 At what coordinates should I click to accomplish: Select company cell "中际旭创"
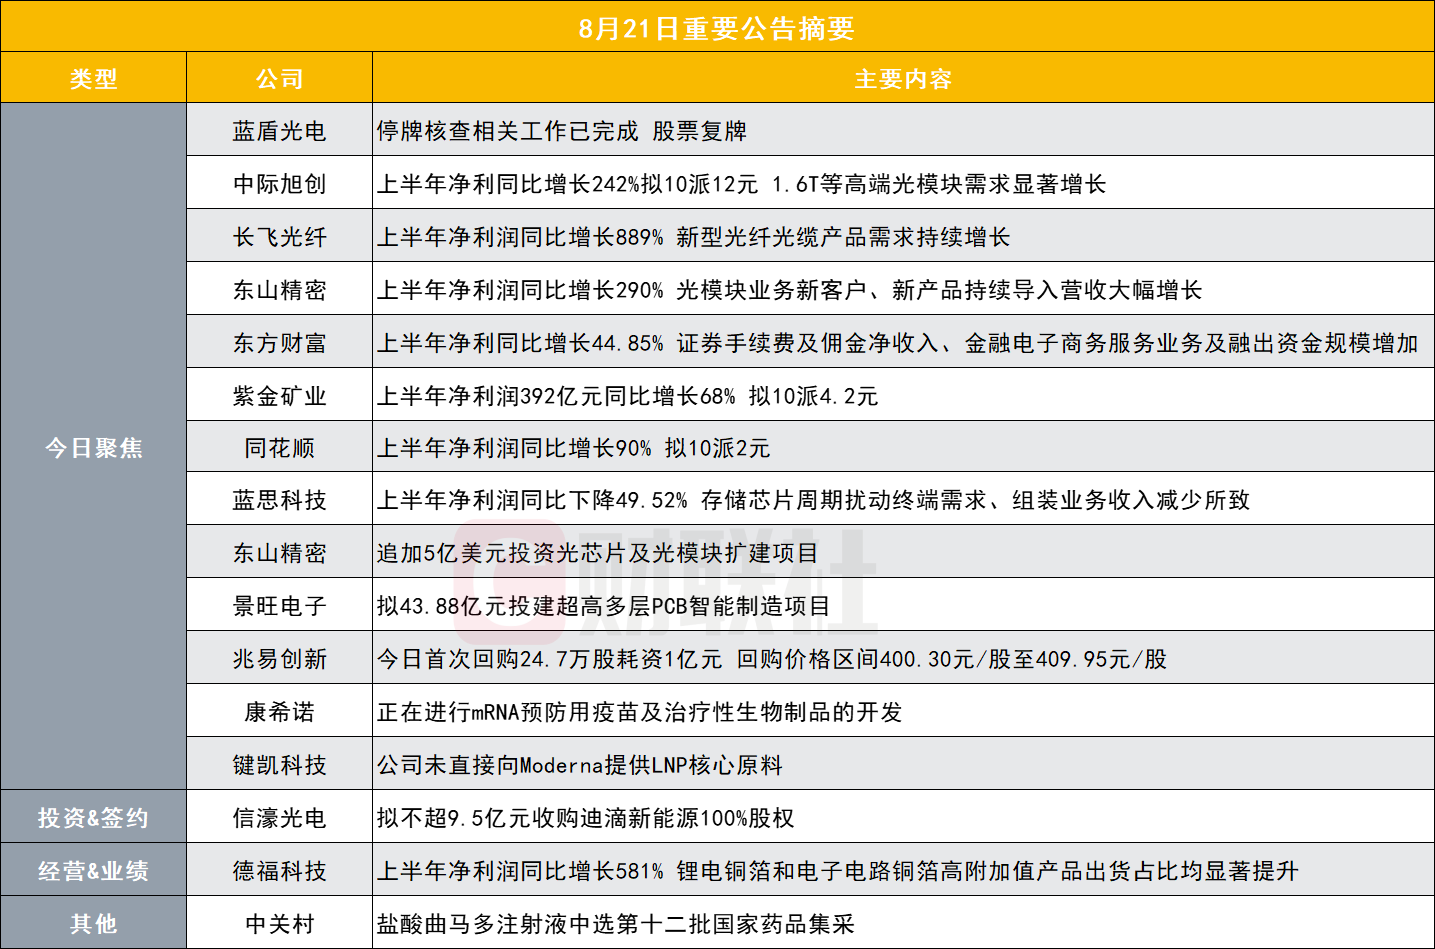point(280,184)
